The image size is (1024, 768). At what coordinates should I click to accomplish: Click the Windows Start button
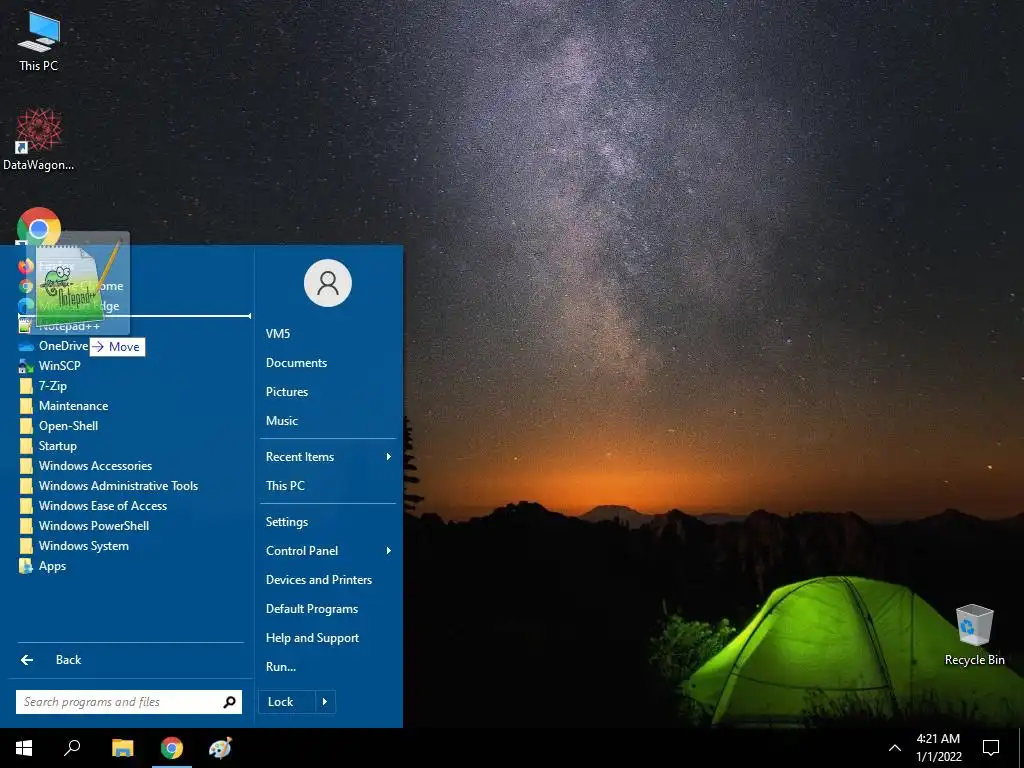[24, 748]
